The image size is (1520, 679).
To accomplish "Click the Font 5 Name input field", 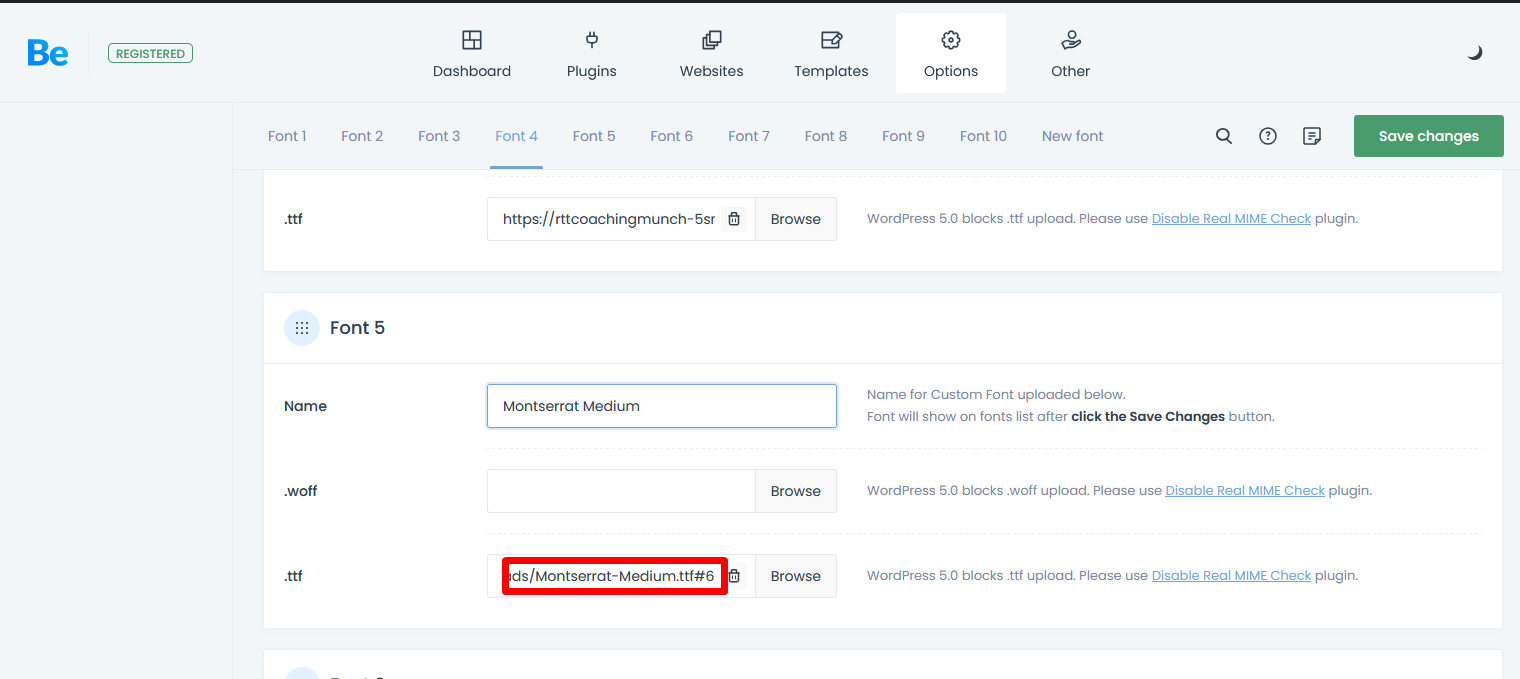I will [x=661, y=406].
